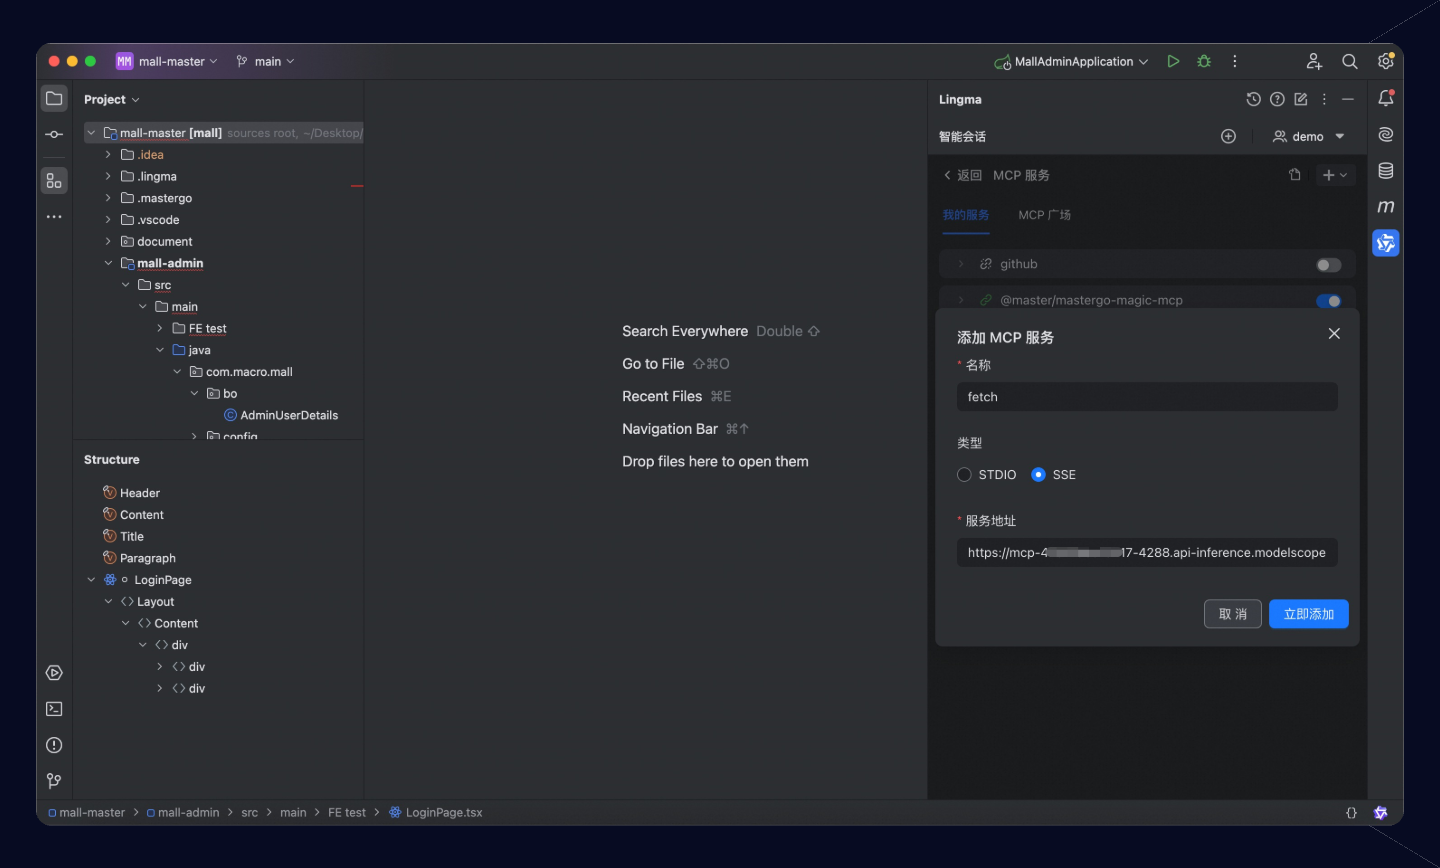Open the Commit tool window
Image resolution: width=1440 pixels, height=868 pixels.
tap(54, 135)
